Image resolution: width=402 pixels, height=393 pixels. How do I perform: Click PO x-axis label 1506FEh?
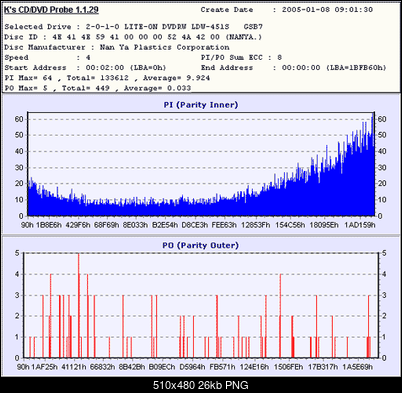(289, 367)
